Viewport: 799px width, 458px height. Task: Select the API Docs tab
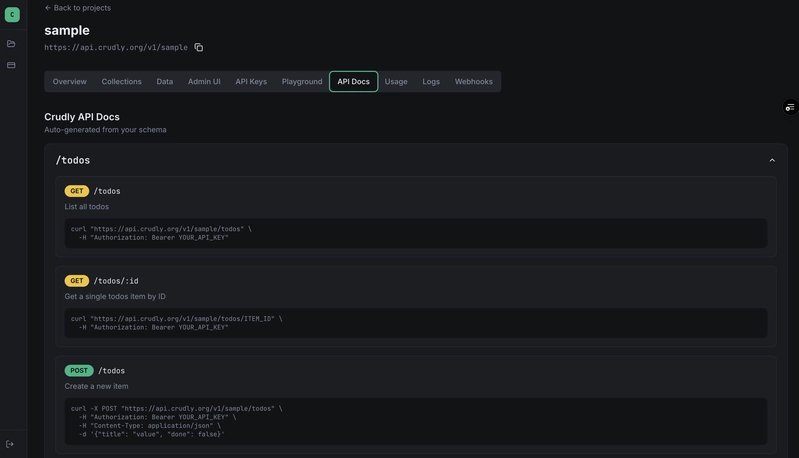(354, 82)
